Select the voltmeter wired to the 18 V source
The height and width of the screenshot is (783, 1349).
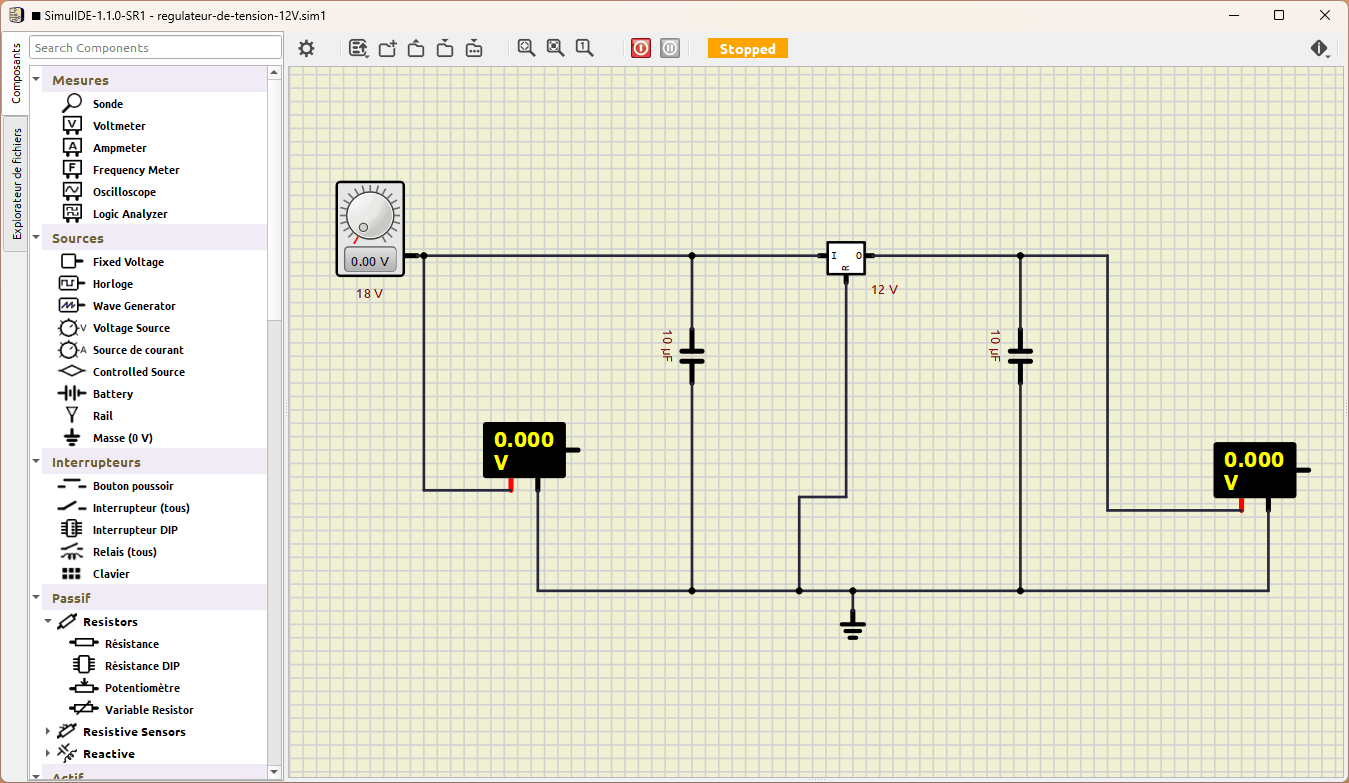[x=525, y=450]
